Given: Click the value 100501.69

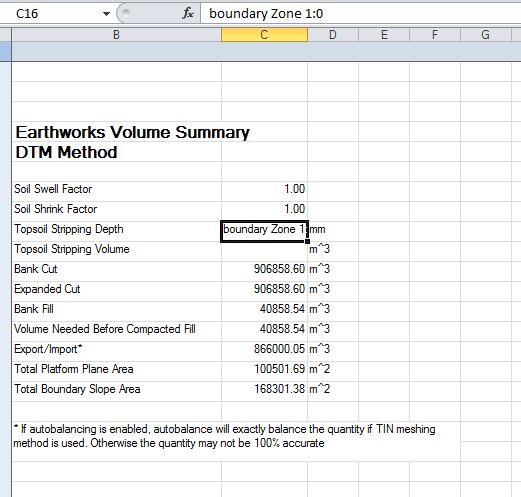Looking at the screenshot, I should tap(279, 369).
